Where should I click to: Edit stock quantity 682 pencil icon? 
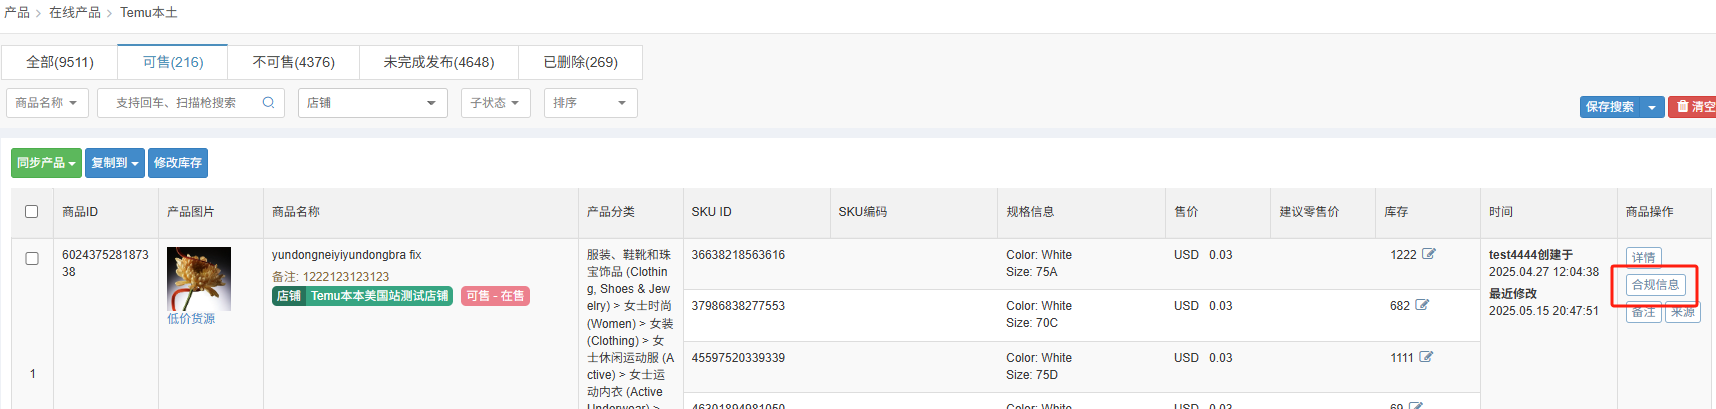tap(1422, 305)
